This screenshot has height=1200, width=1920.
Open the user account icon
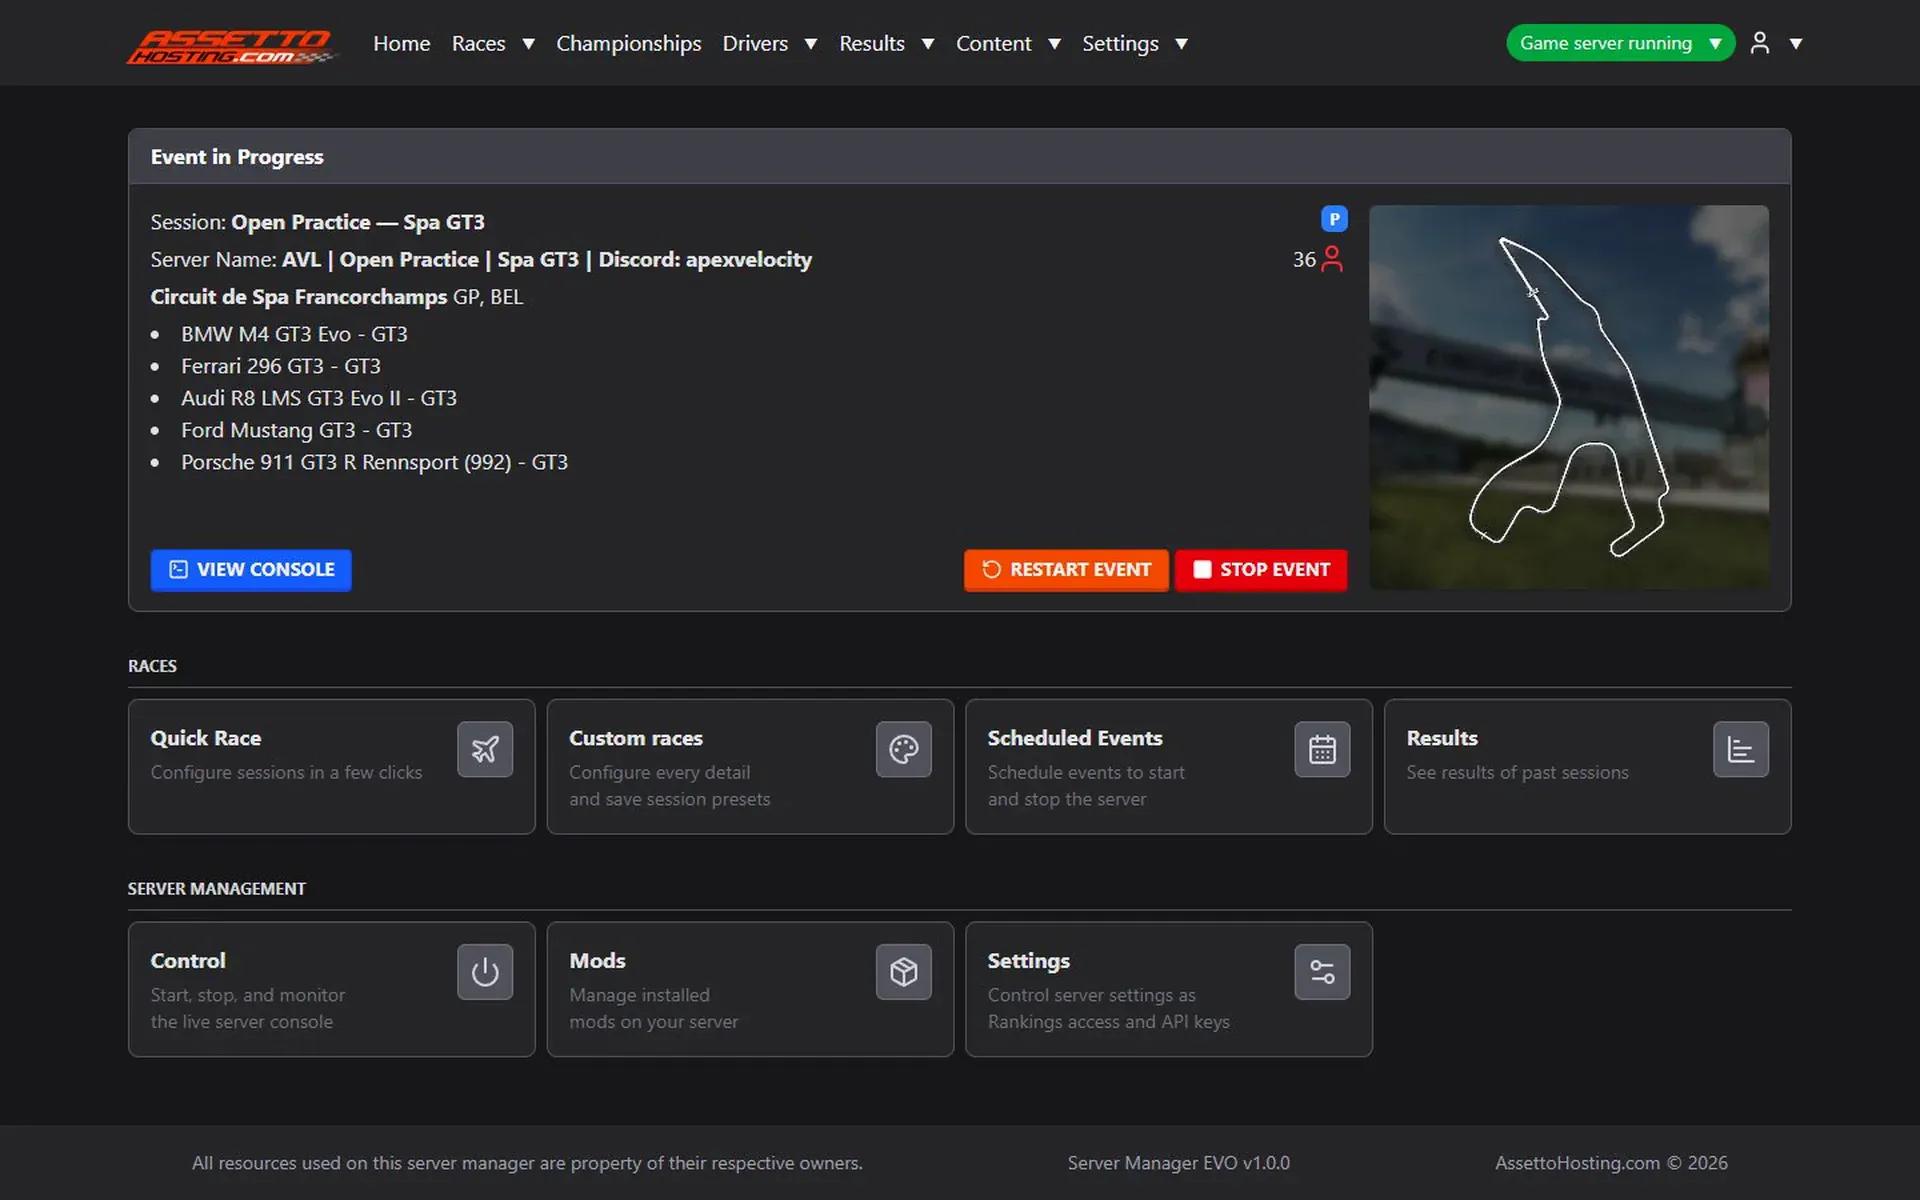click(1760, 43)
